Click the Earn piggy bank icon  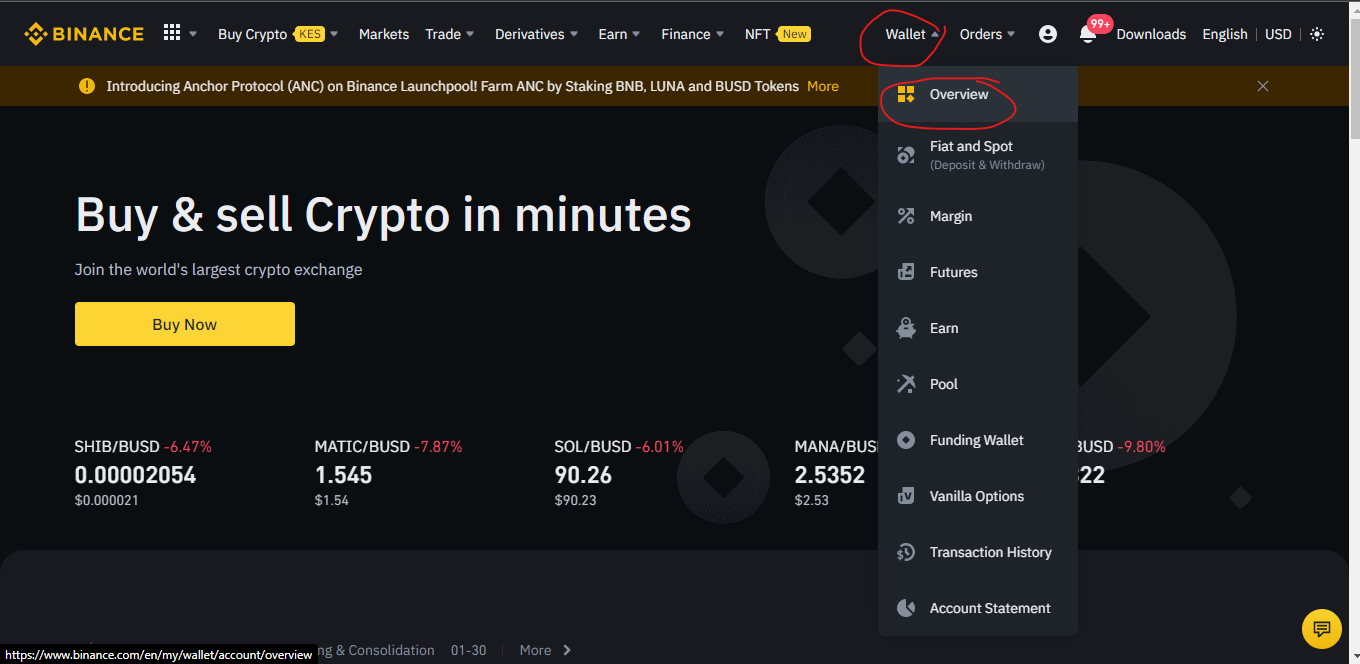coord(906,328)
